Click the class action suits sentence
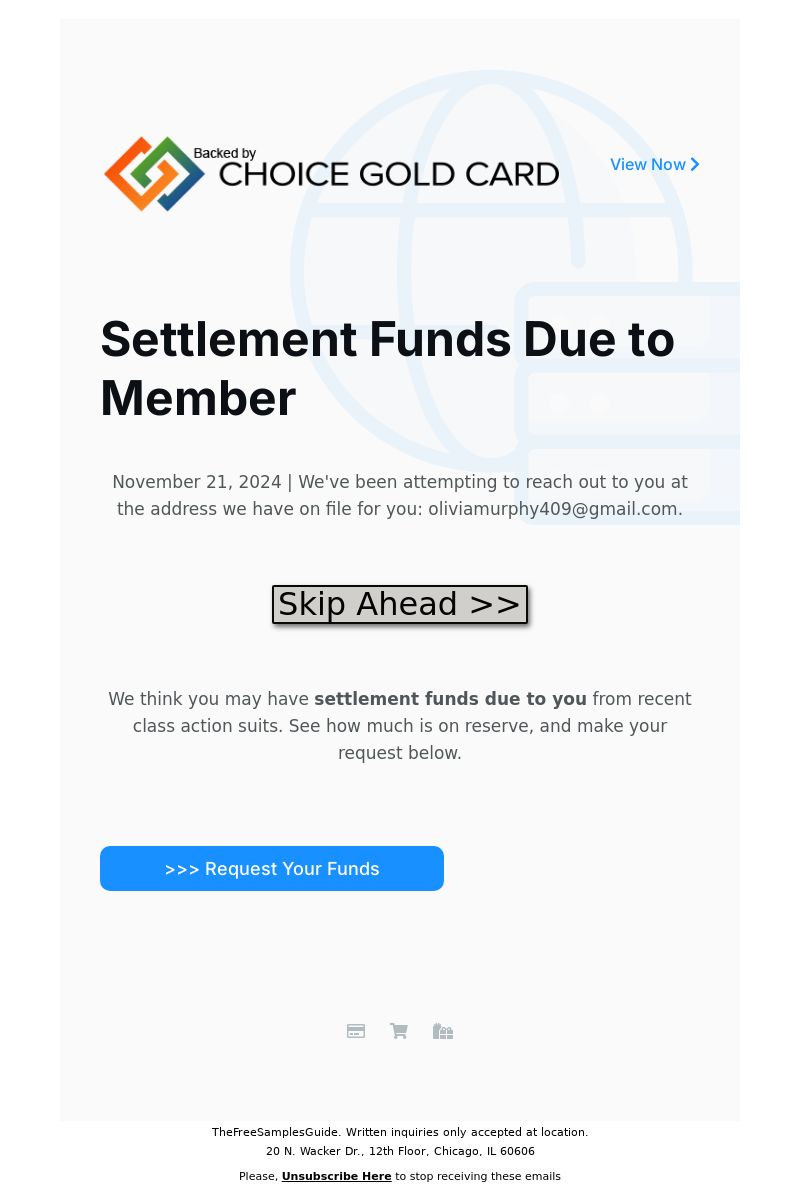This screenshot has height=1194, width=800. tap(400, 726)
